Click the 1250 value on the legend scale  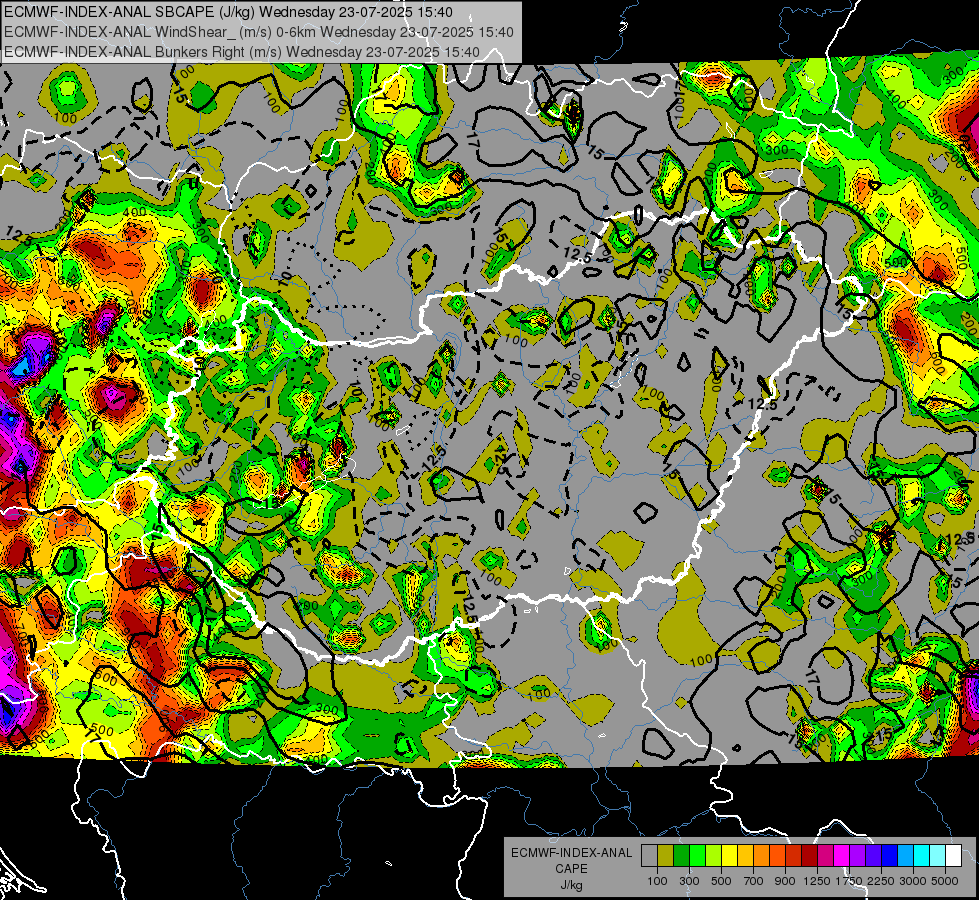click(817, 881)
